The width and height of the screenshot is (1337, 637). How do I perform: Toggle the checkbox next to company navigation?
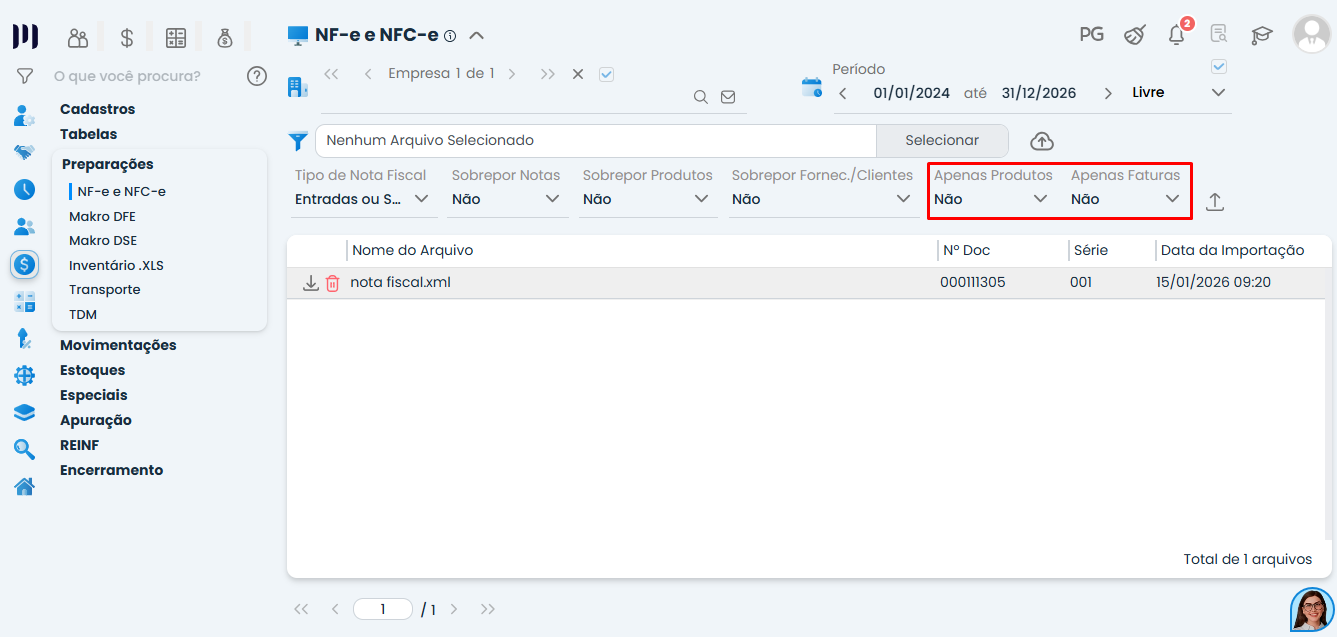pos(606,74)
